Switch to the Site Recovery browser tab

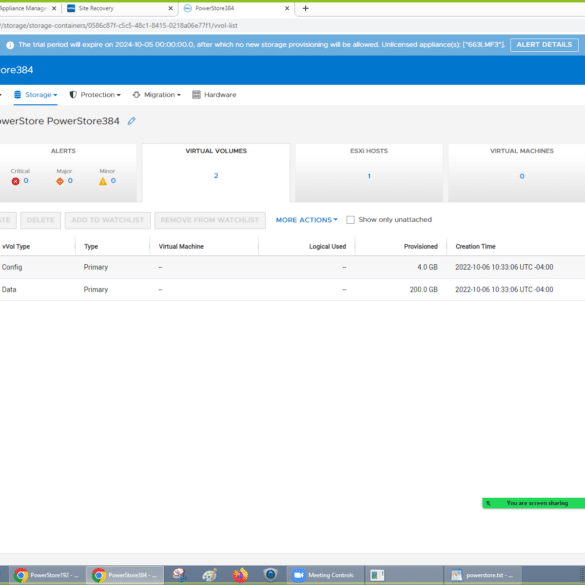point(119,8)
